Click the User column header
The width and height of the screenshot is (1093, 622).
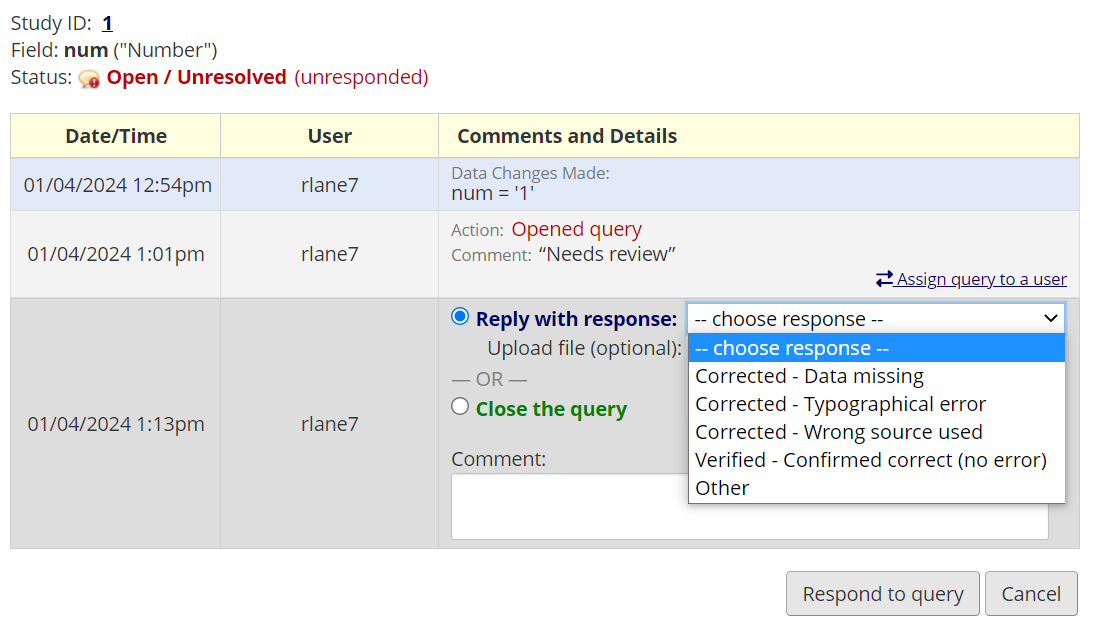[x=329, y=136]
